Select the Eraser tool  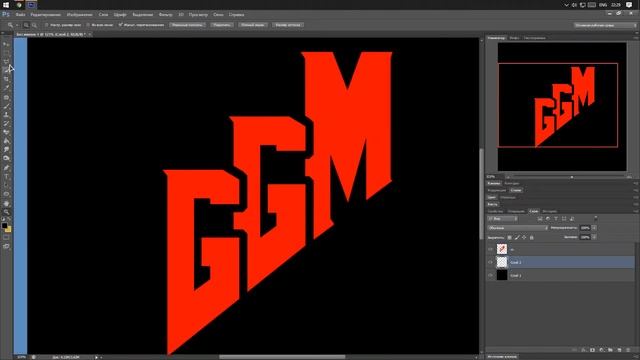[6, 132]
